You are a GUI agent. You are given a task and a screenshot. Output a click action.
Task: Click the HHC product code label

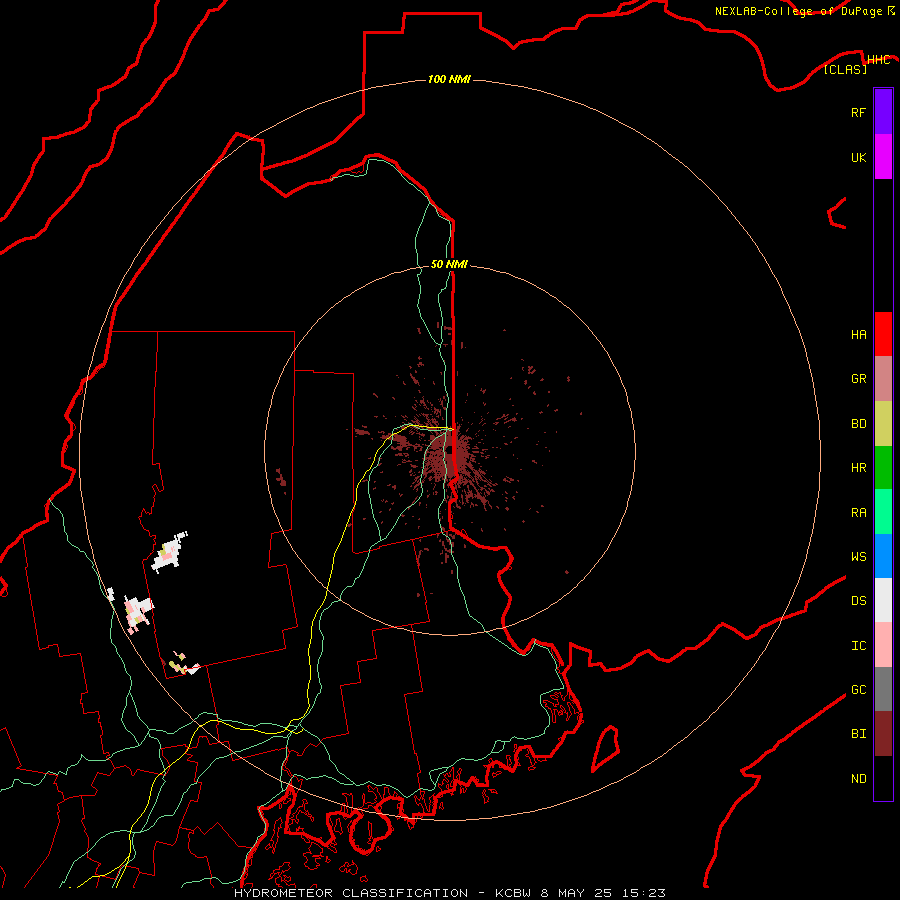click(878, 60)
